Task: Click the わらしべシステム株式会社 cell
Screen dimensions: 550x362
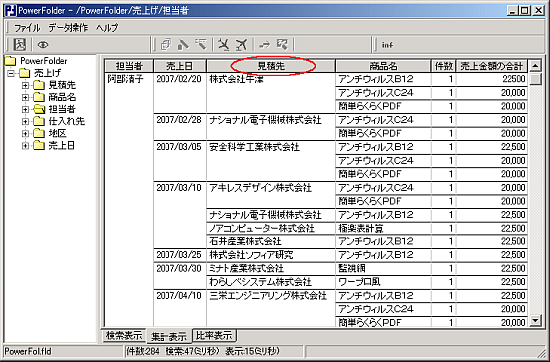Action: tap(271, 282)
